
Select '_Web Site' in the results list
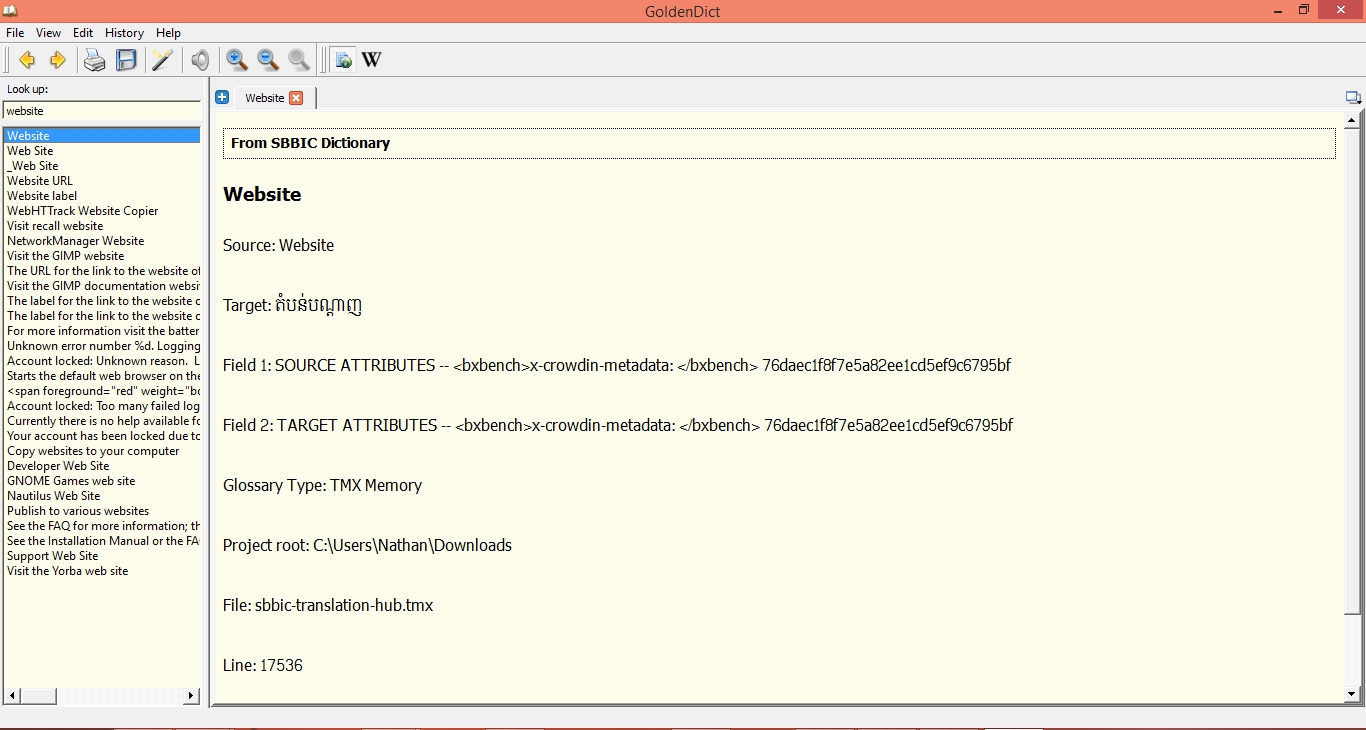click(x=102, y=166)
